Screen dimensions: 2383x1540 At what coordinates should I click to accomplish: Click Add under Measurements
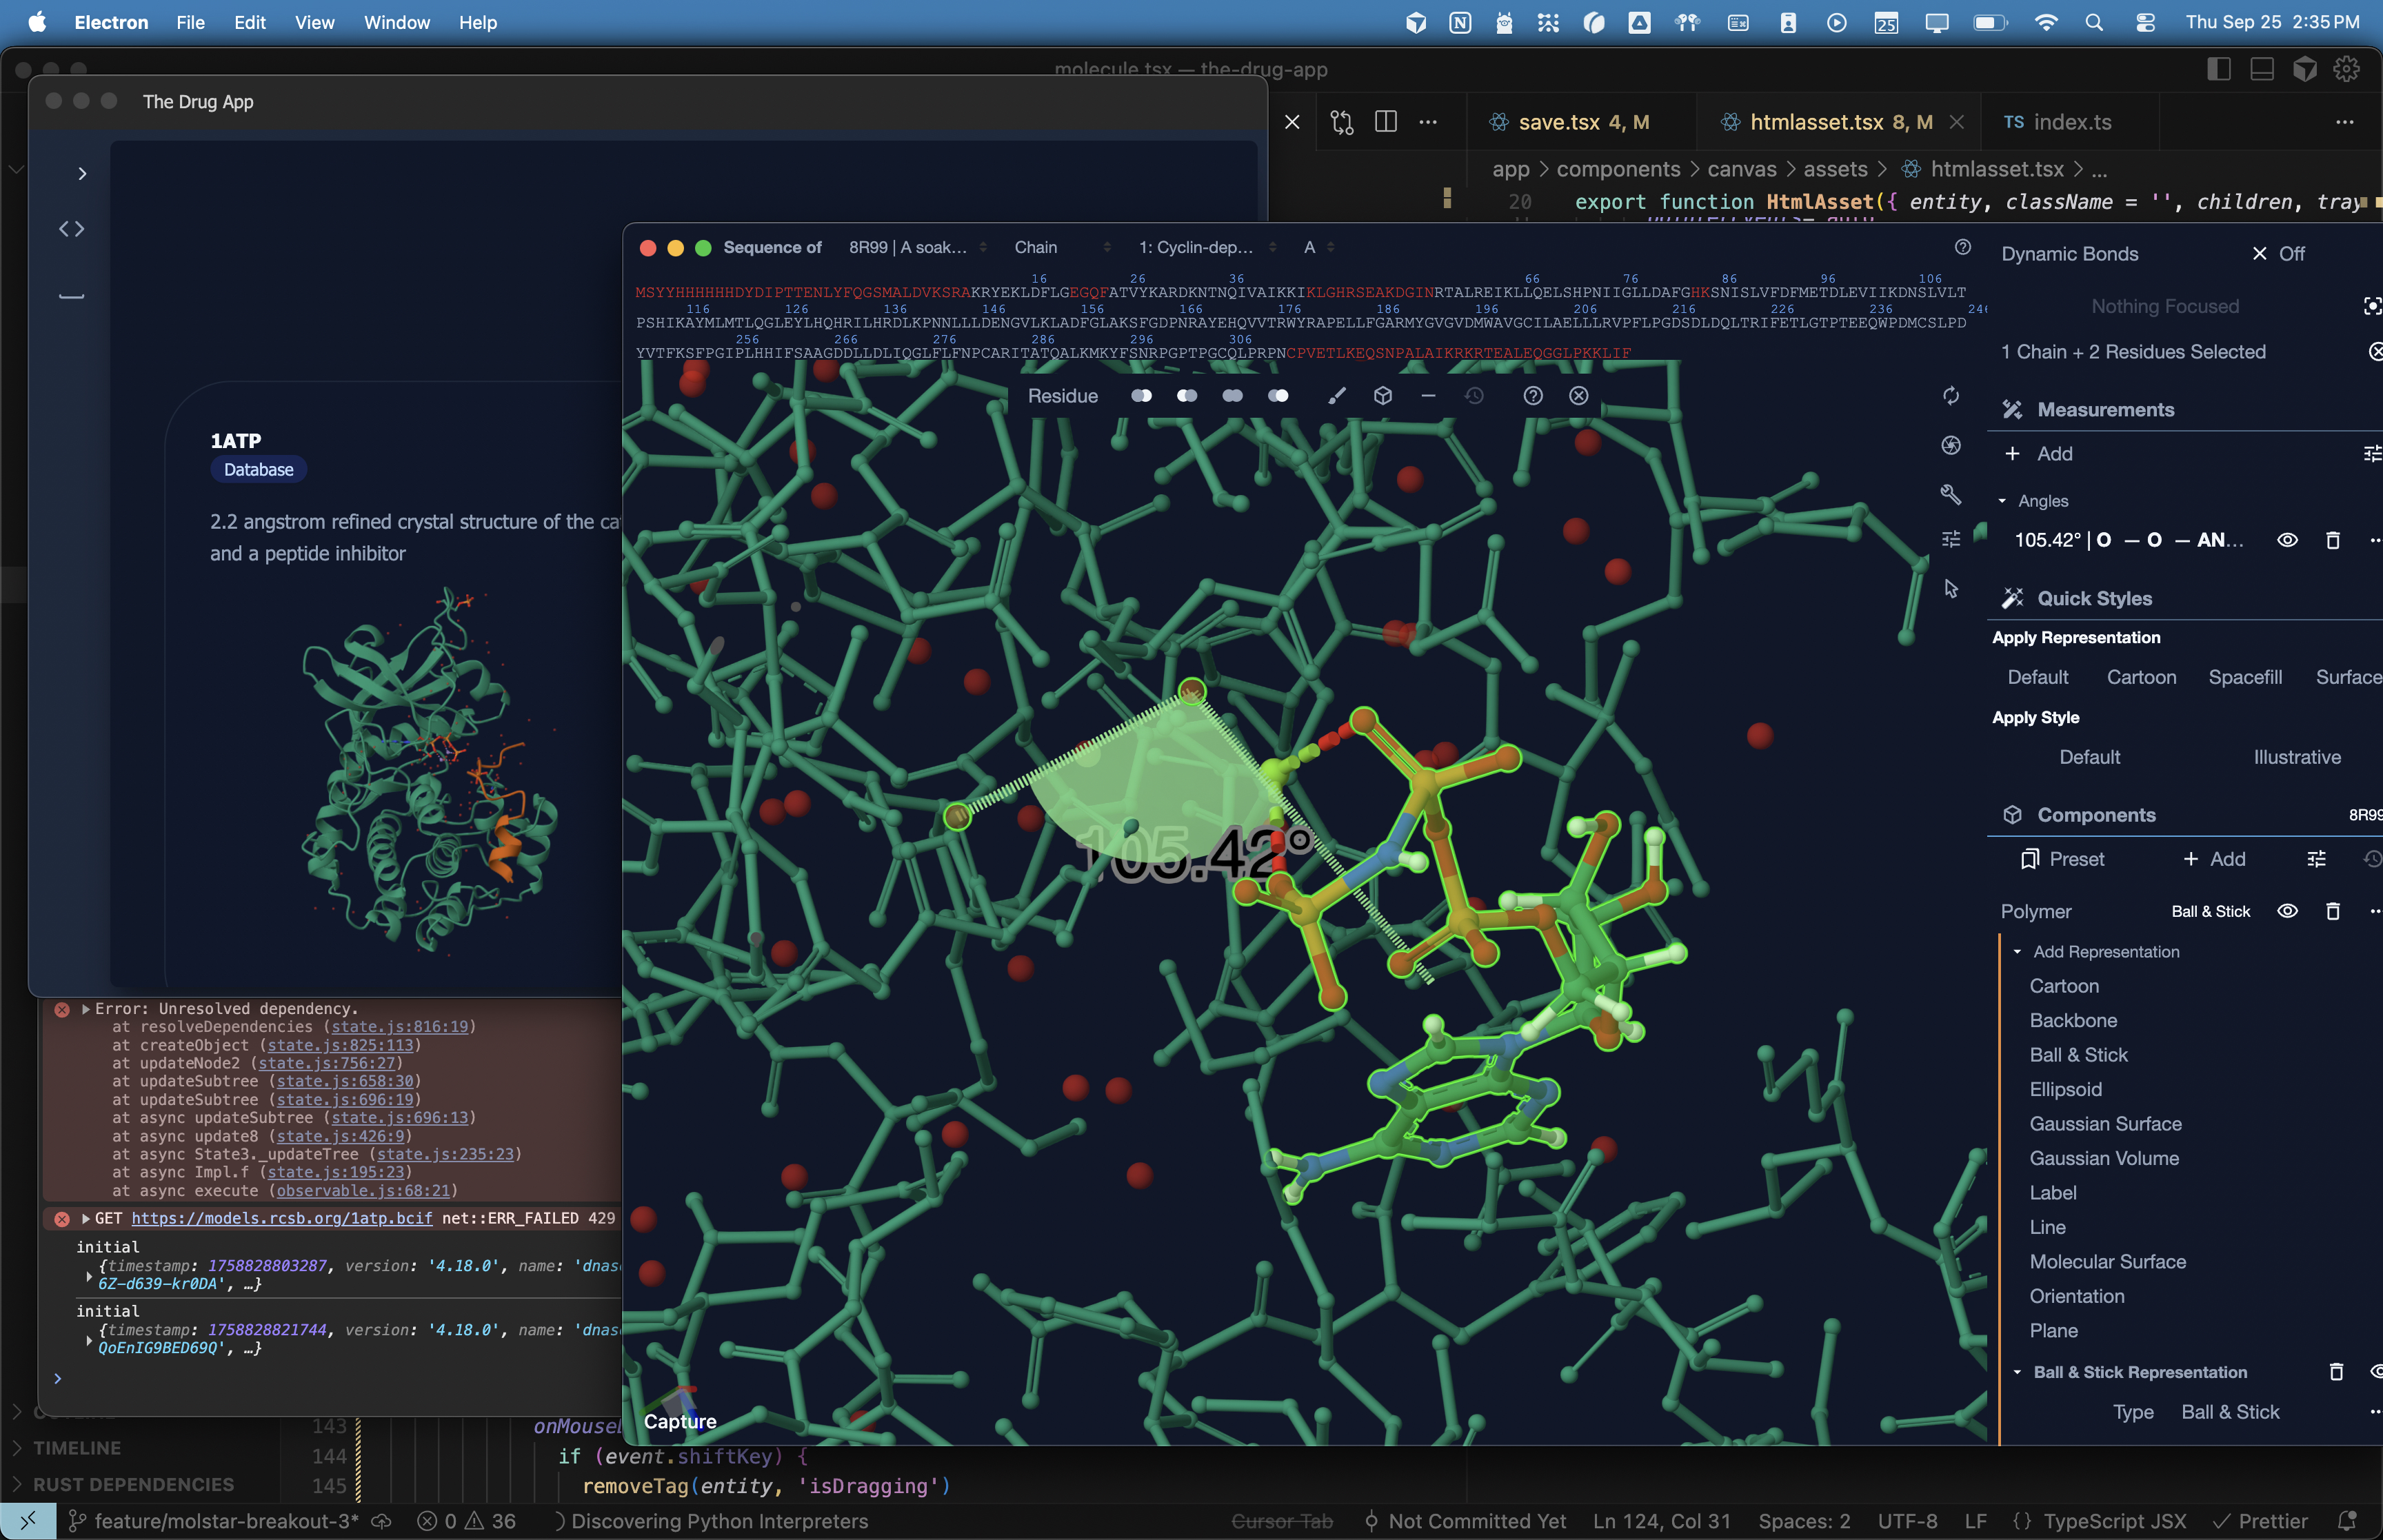(x=2039, y=454)
